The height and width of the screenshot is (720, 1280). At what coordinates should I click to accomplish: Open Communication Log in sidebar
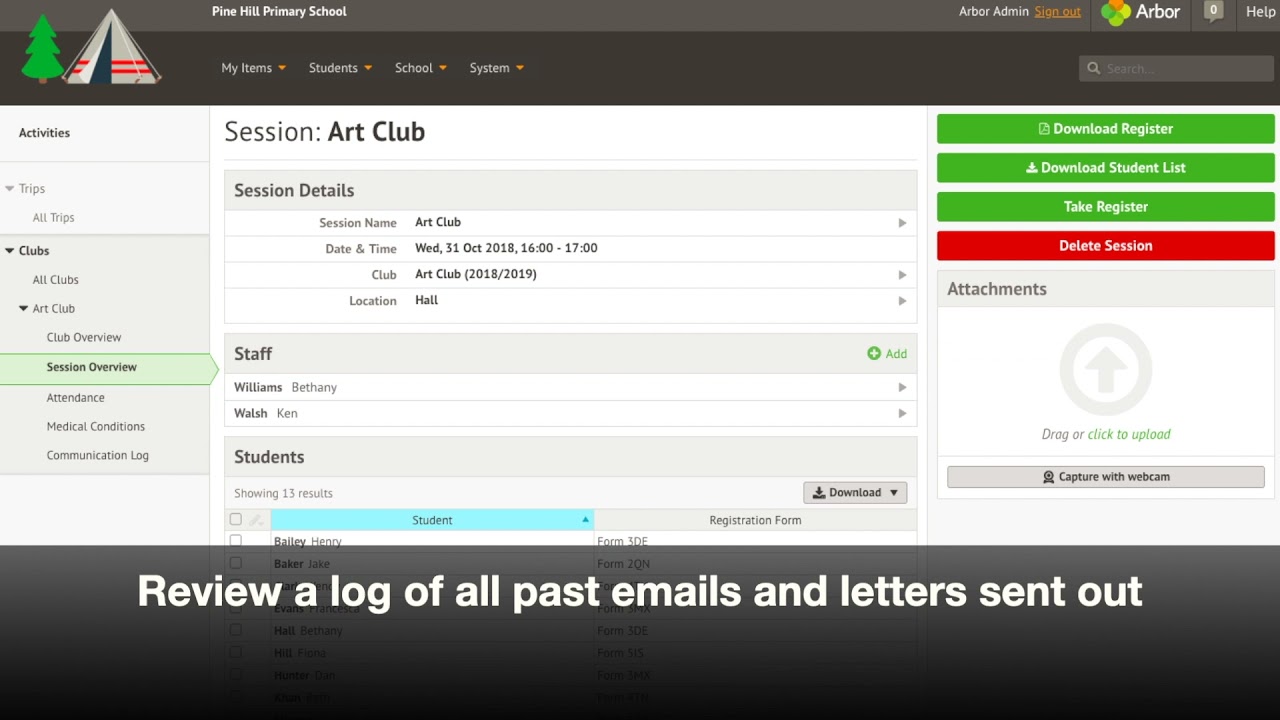pyautogui.click(x=97, y=456)
